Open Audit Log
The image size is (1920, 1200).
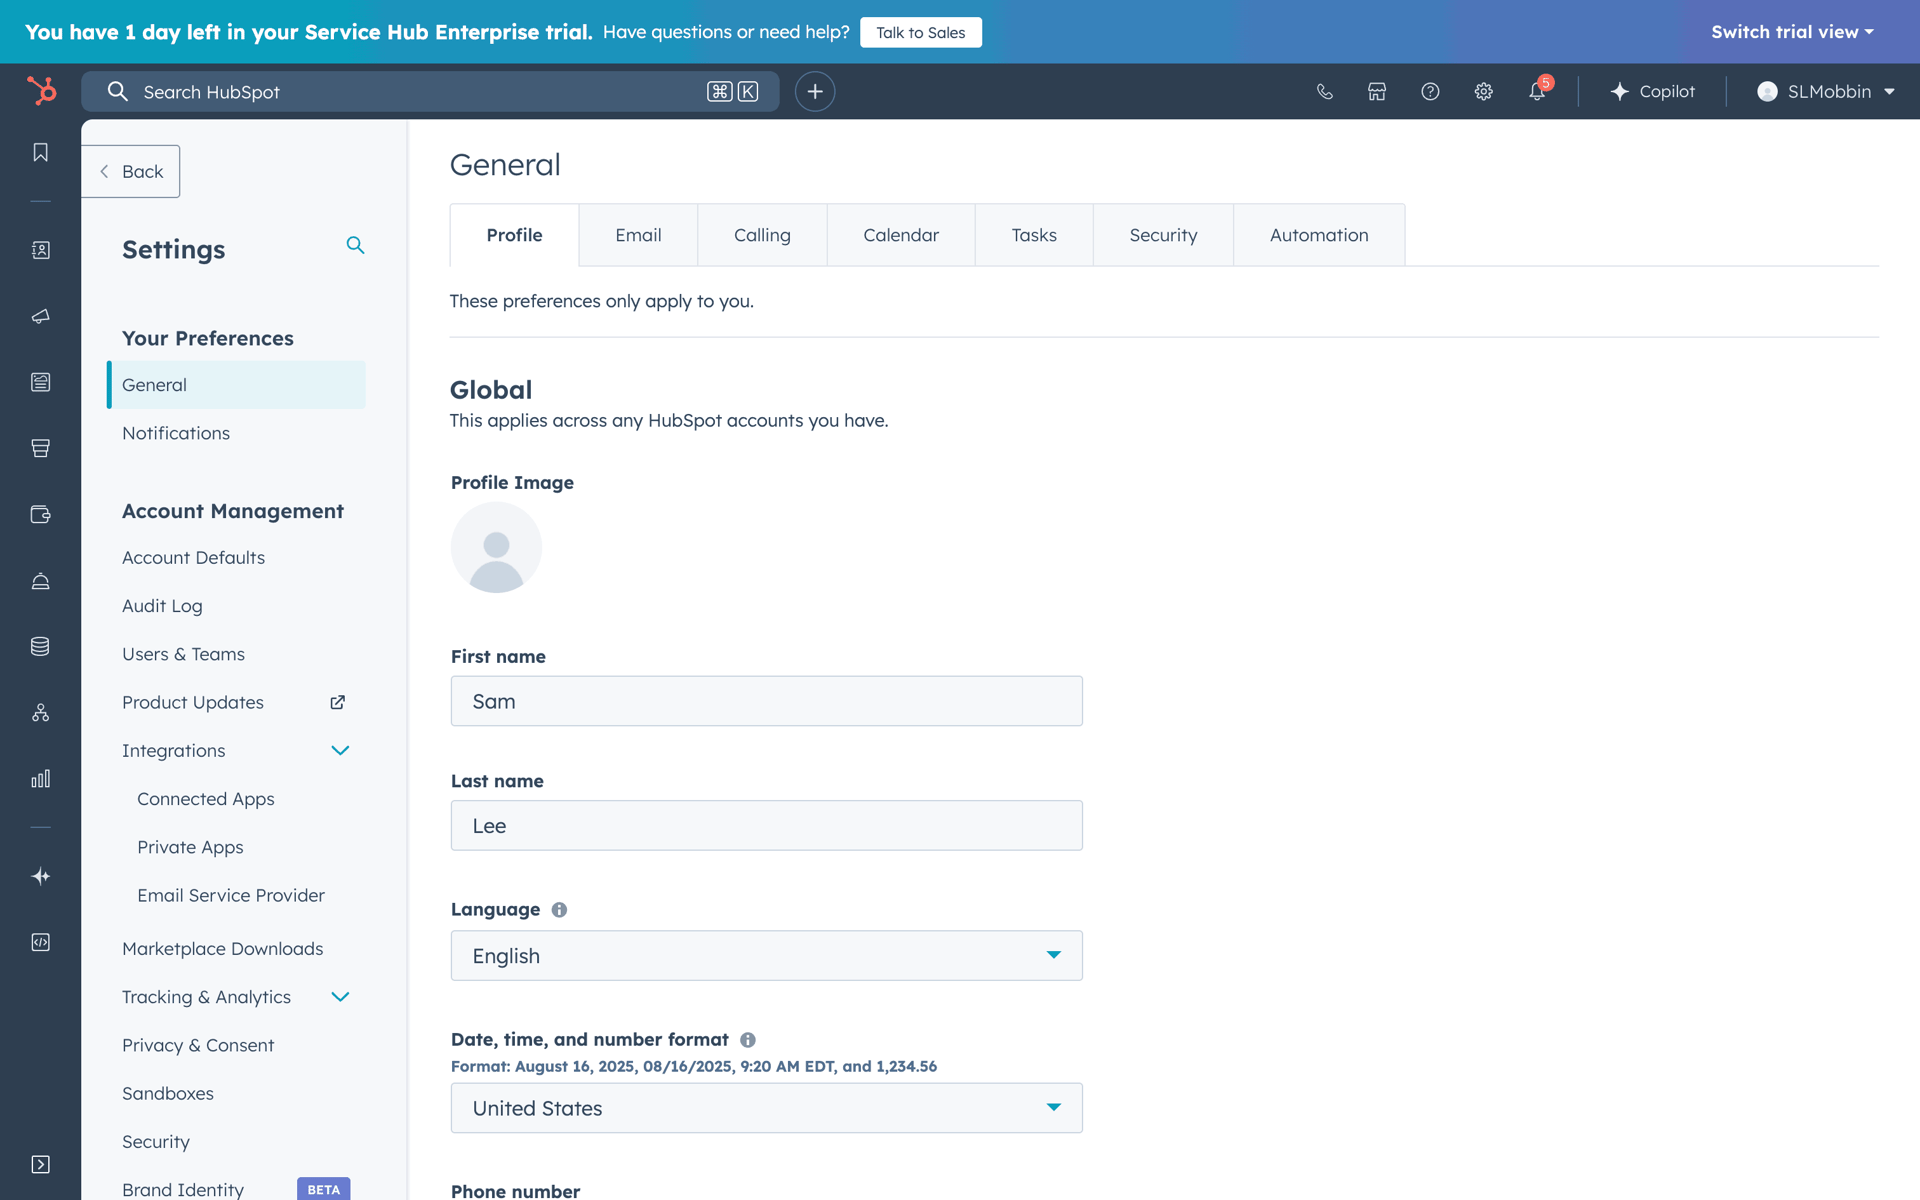[162, 606]
